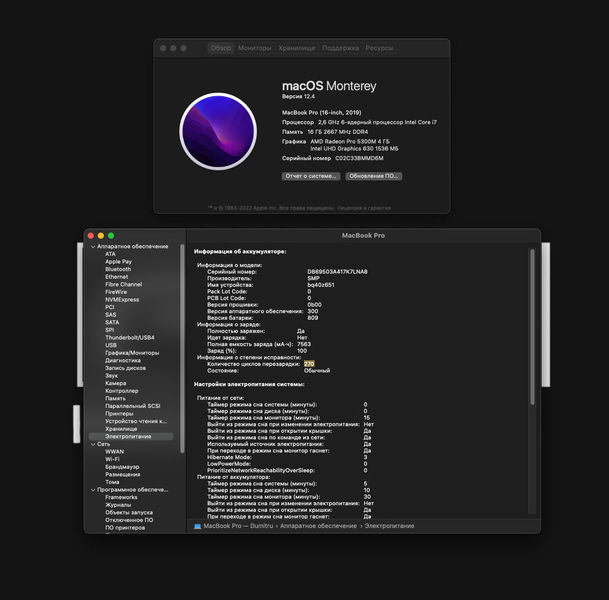Click the Лицензия и гарантия footer link
The width and height of the screenshot is (609, 600).
[x=364, y=208]
